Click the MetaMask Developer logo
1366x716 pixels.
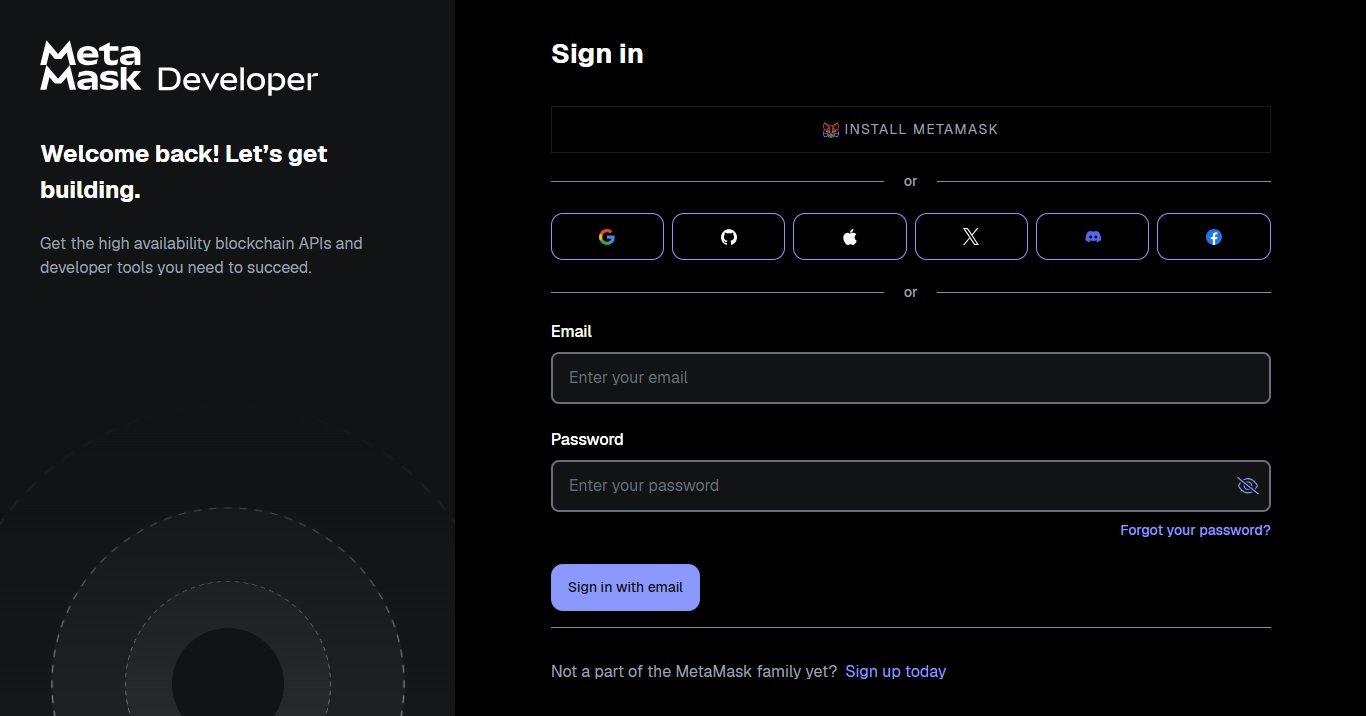tap(178, 66)
